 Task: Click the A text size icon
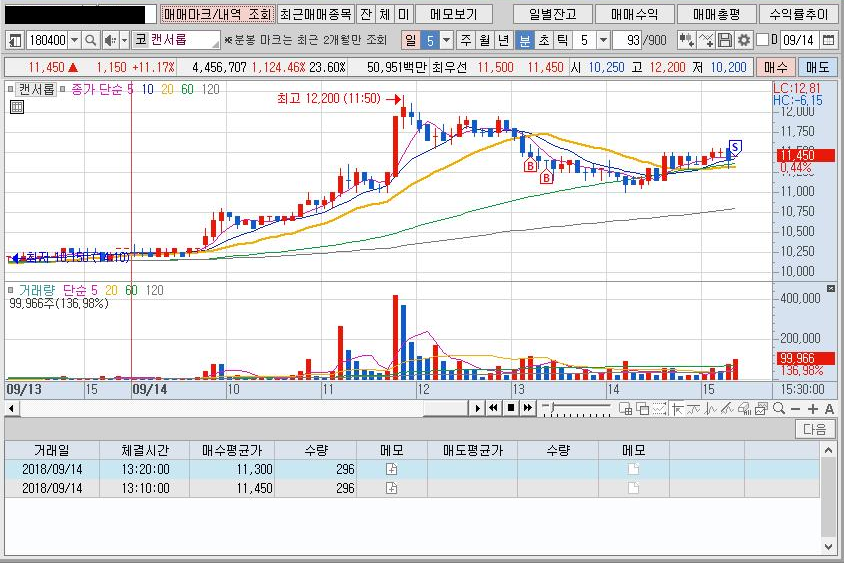pos(829,410)
